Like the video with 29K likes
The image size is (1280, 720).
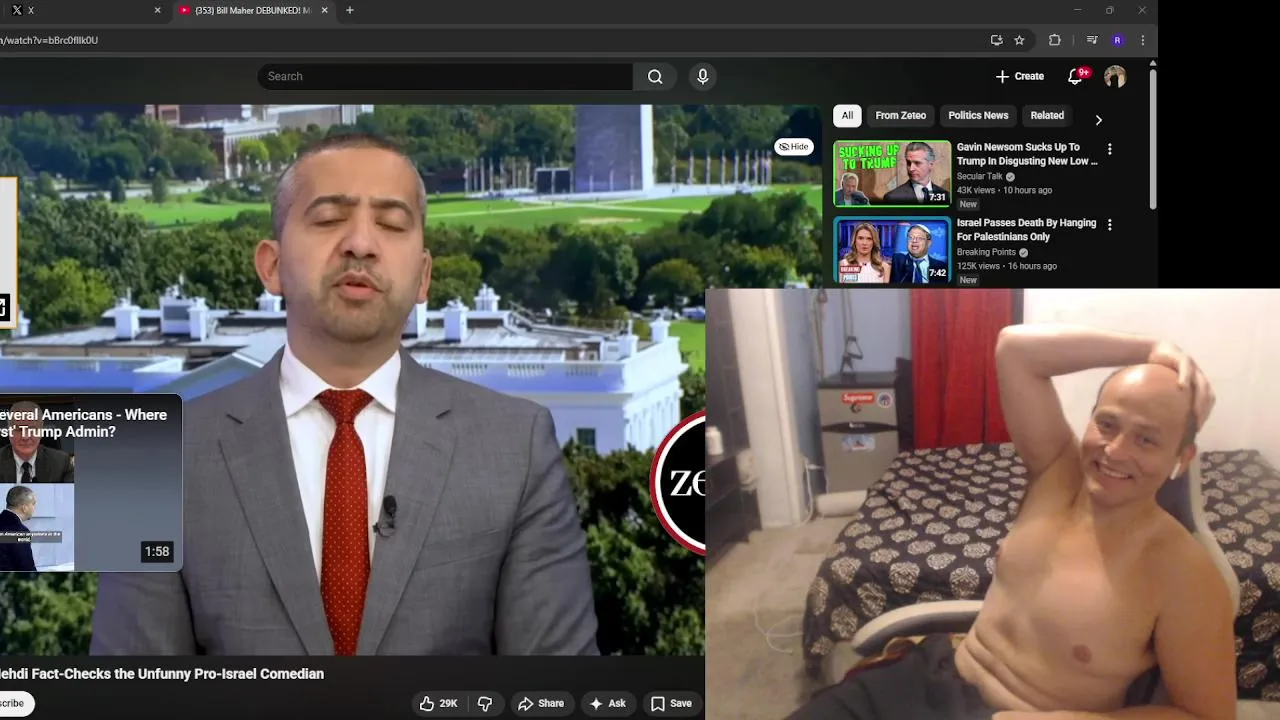pyautogui.click(x=438, y=703)
